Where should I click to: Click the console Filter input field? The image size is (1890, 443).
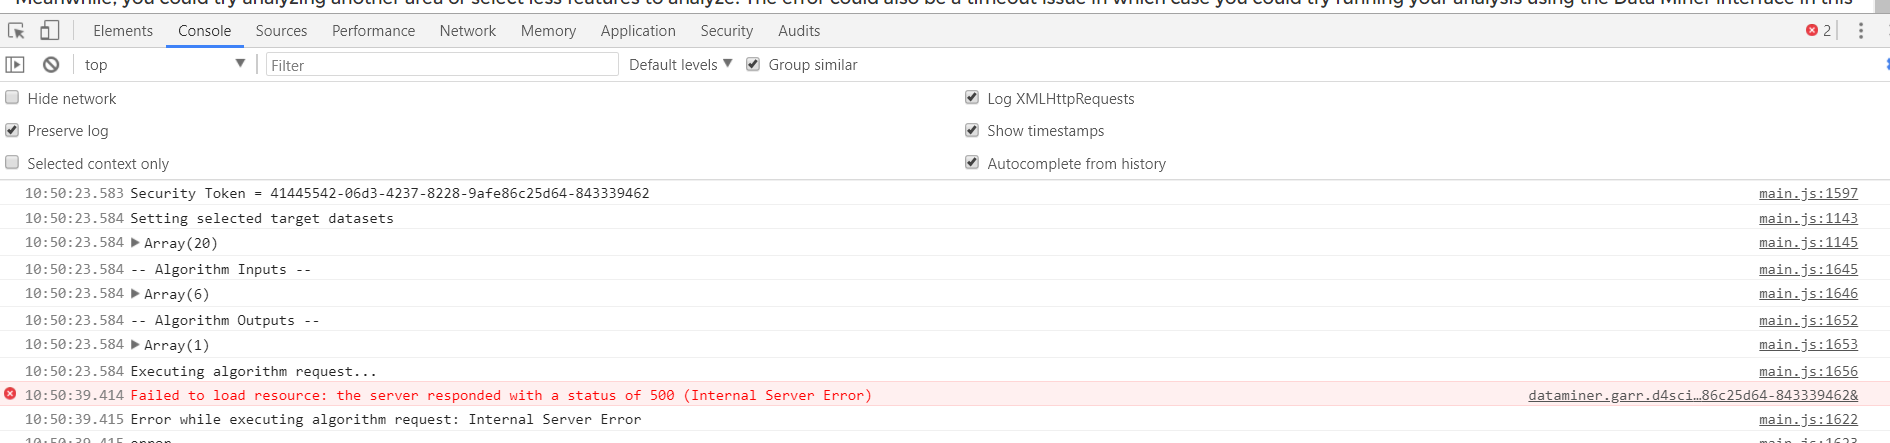click(x=442, y=65)
